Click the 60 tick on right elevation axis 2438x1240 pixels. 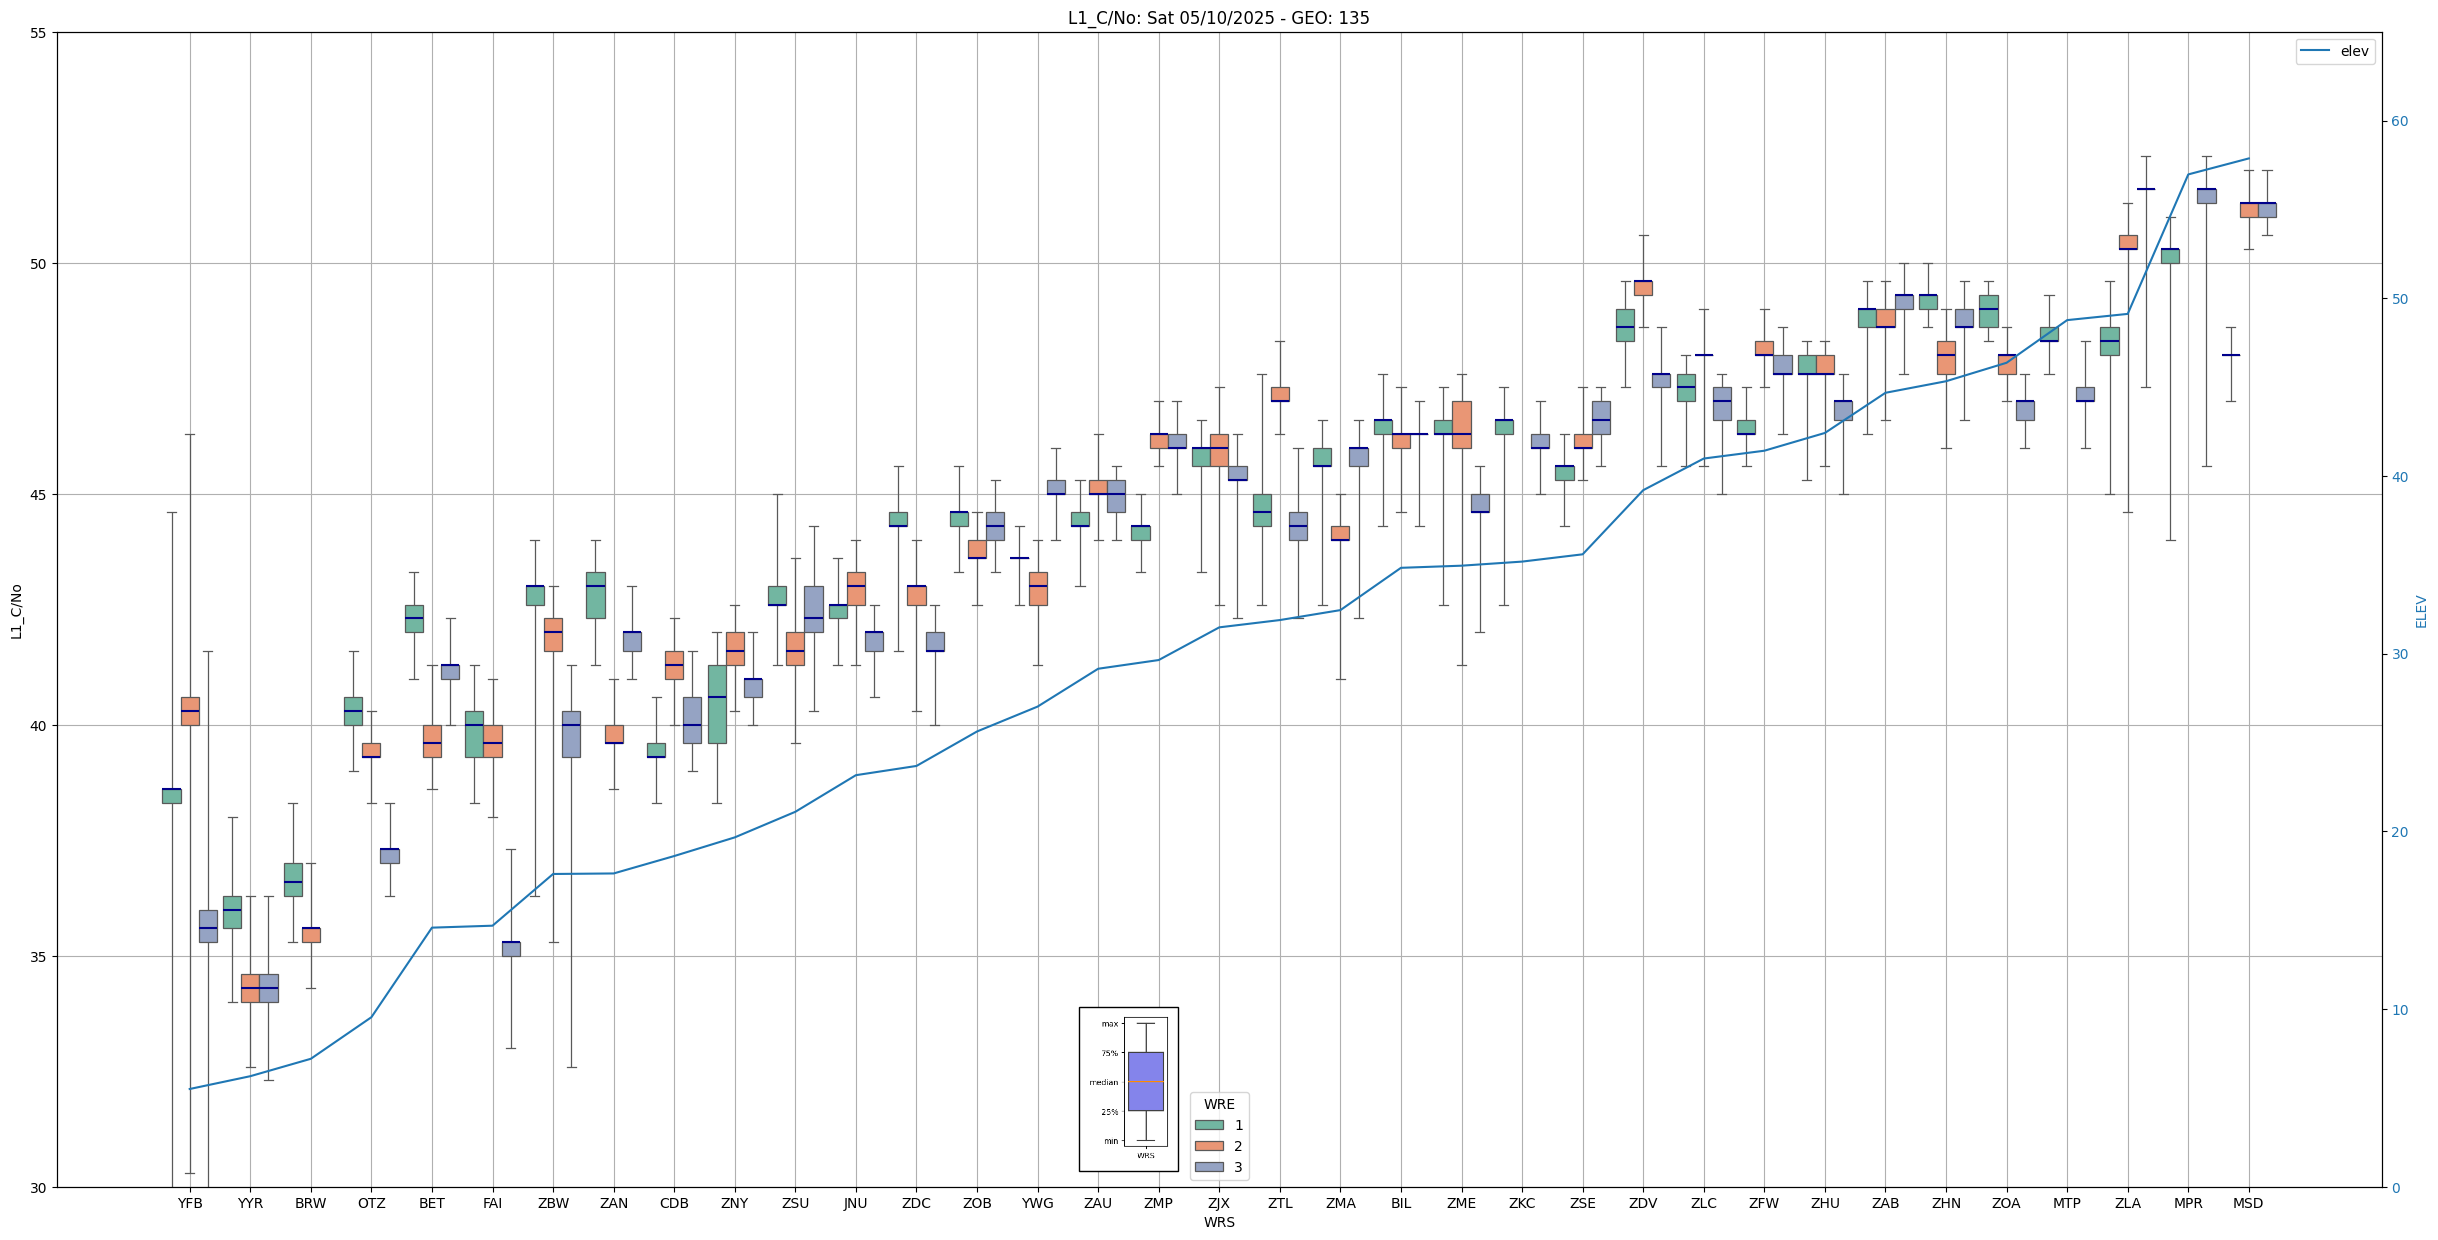click(2399, 122)
